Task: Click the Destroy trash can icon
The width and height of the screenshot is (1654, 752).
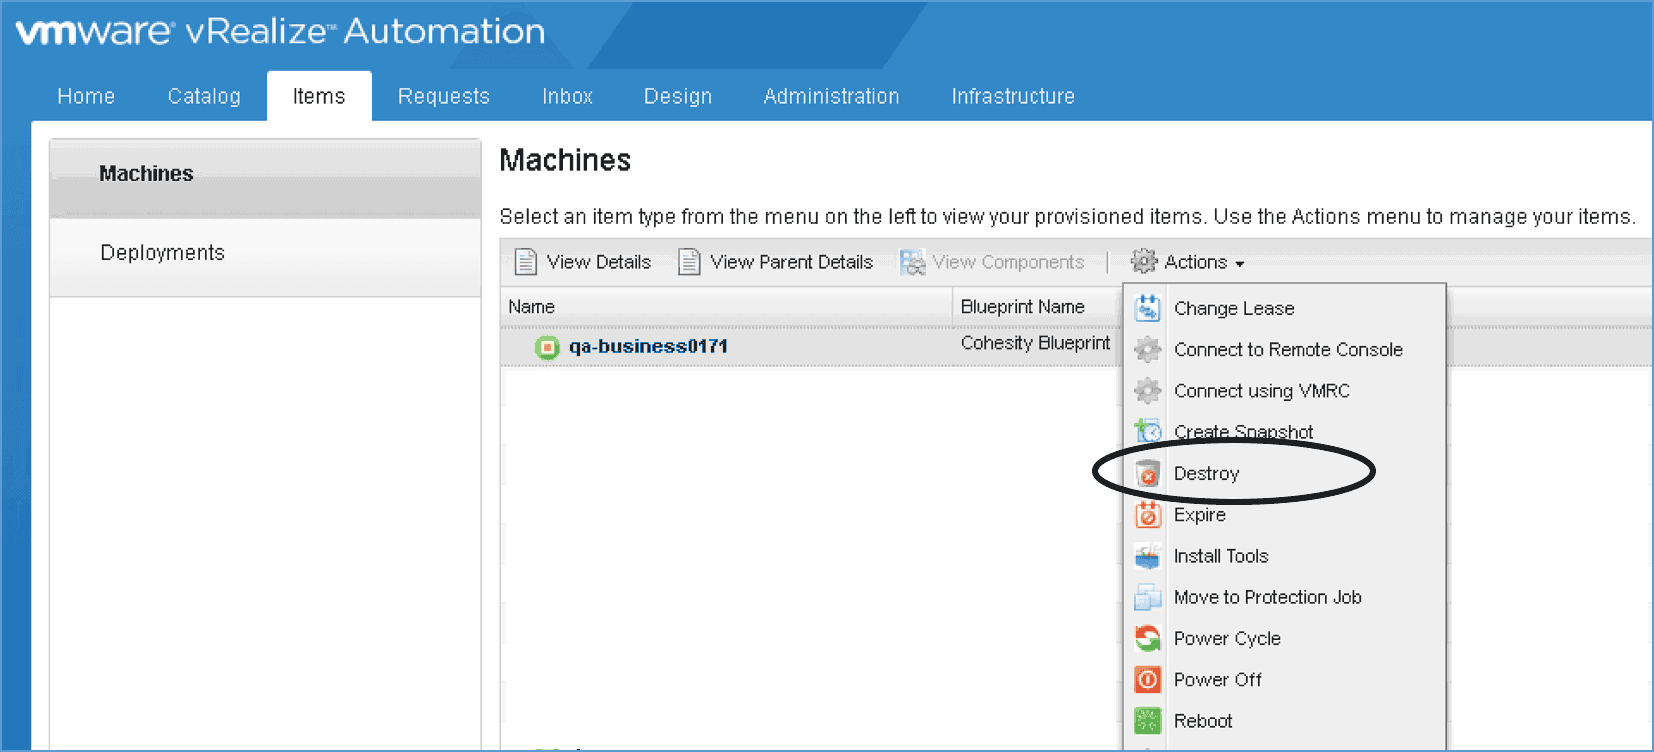Action: coord(1148,474)
